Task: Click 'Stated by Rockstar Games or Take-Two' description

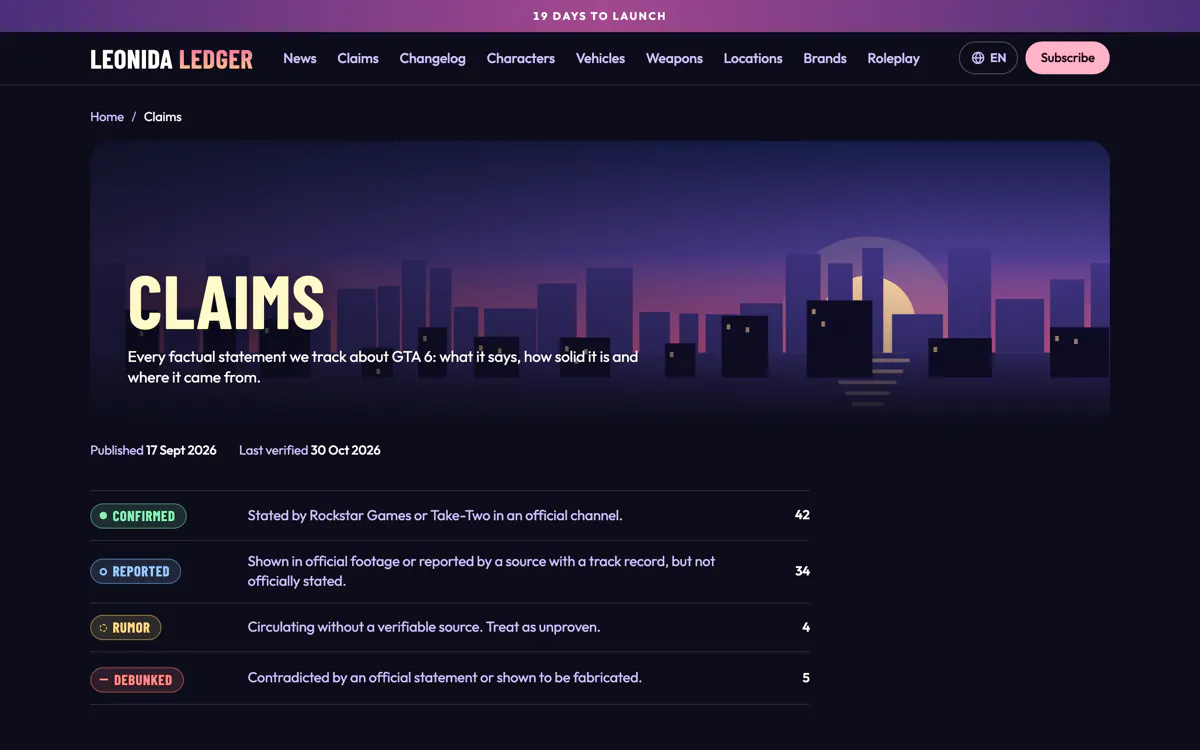Action: click(x=435, y=515)
